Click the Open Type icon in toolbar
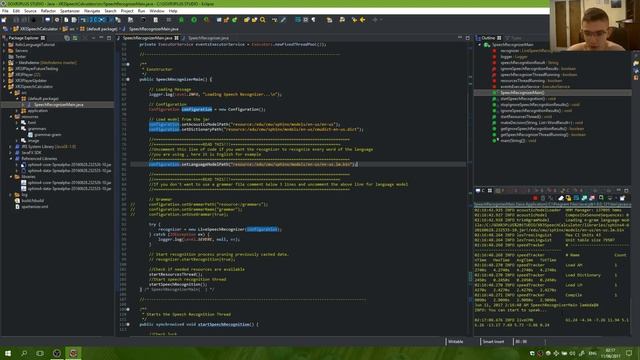The image size is (640, 360). coord(247,20)
